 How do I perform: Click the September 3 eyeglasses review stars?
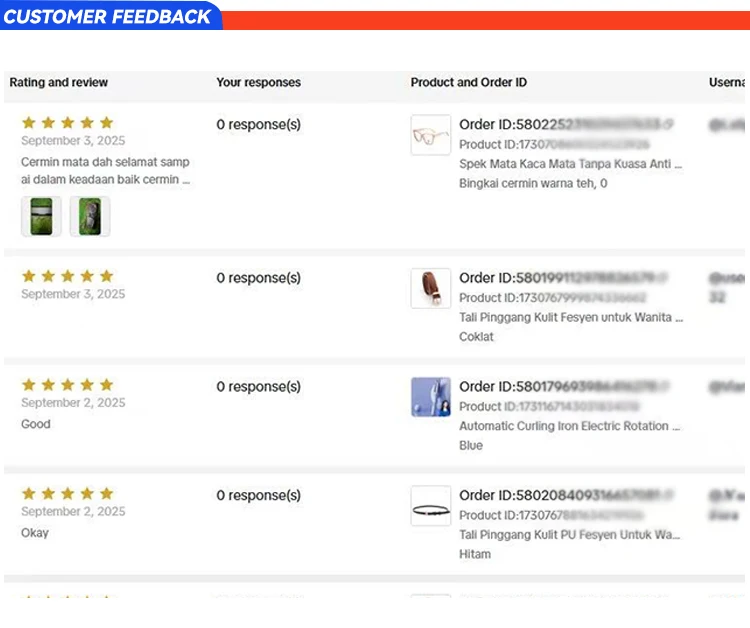pos(67,123)
